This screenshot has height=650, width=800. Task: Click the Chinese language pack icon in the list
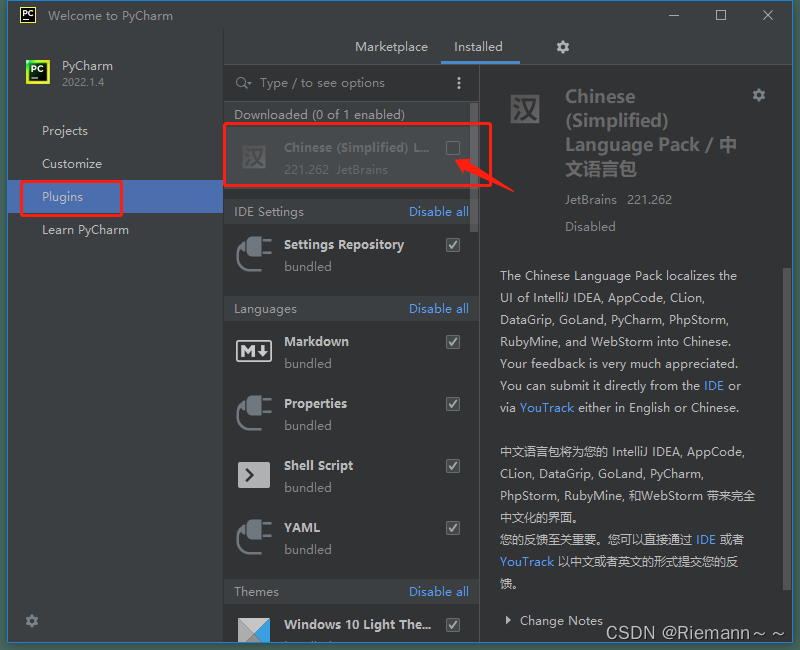click(x=254, y=157)
